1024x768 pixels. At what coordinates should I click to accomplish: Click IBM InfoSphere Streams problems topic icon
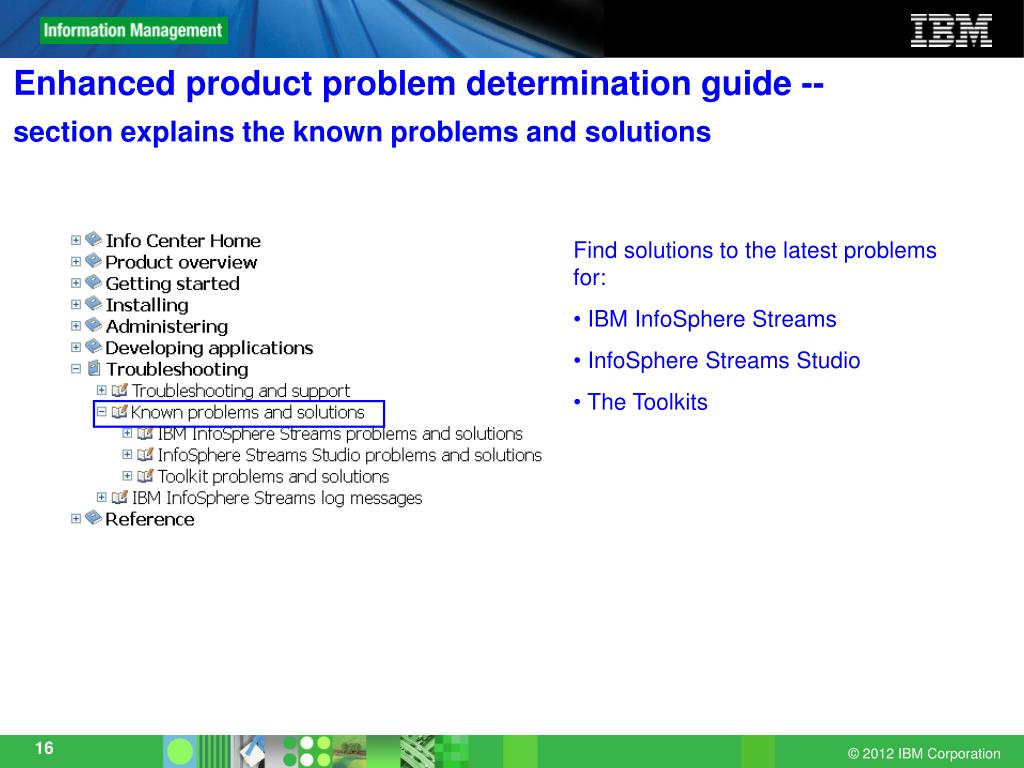tap(145, 433)
